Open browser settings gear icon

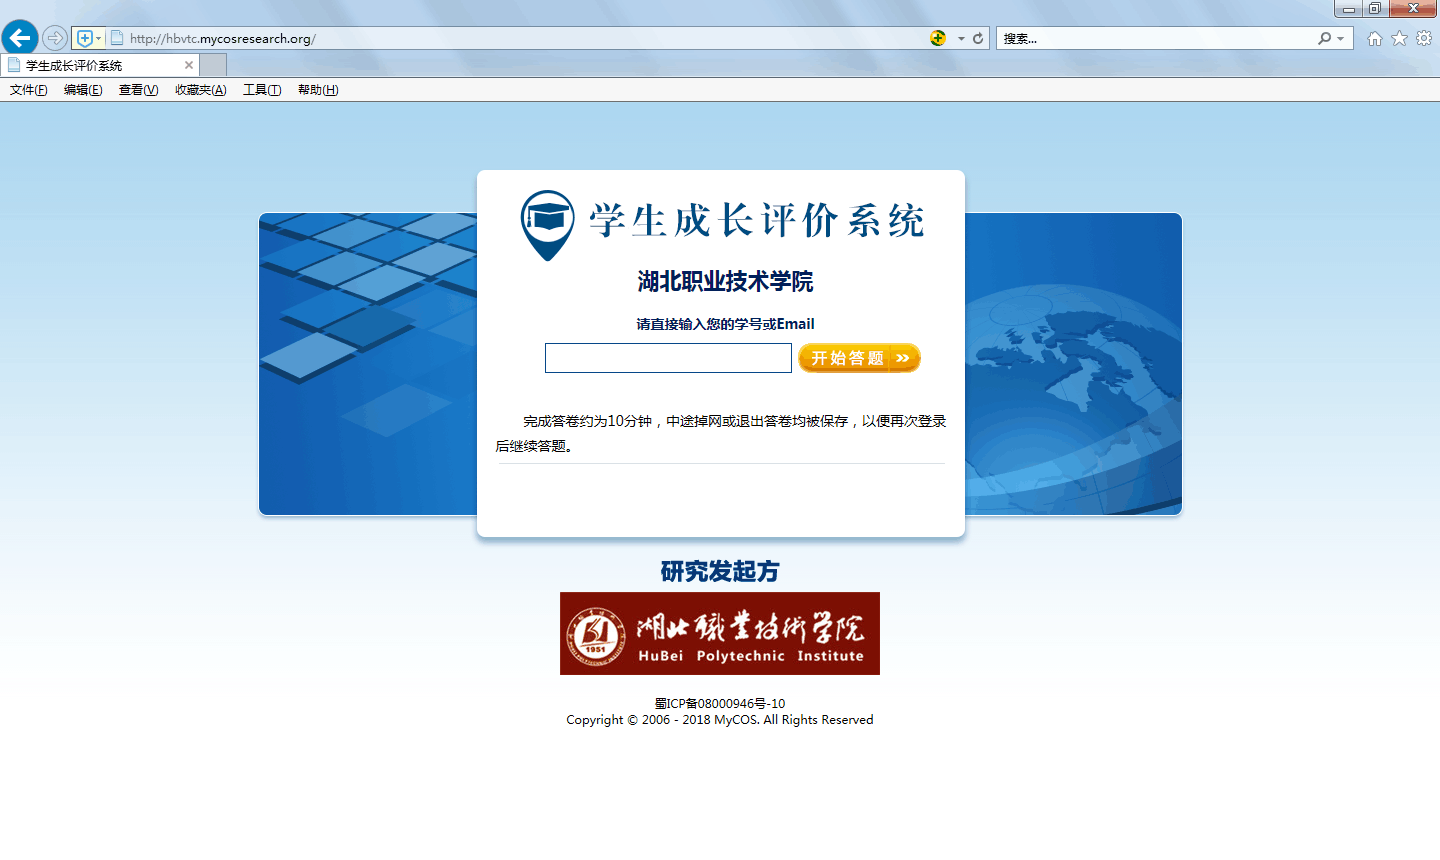[1424, 38]
